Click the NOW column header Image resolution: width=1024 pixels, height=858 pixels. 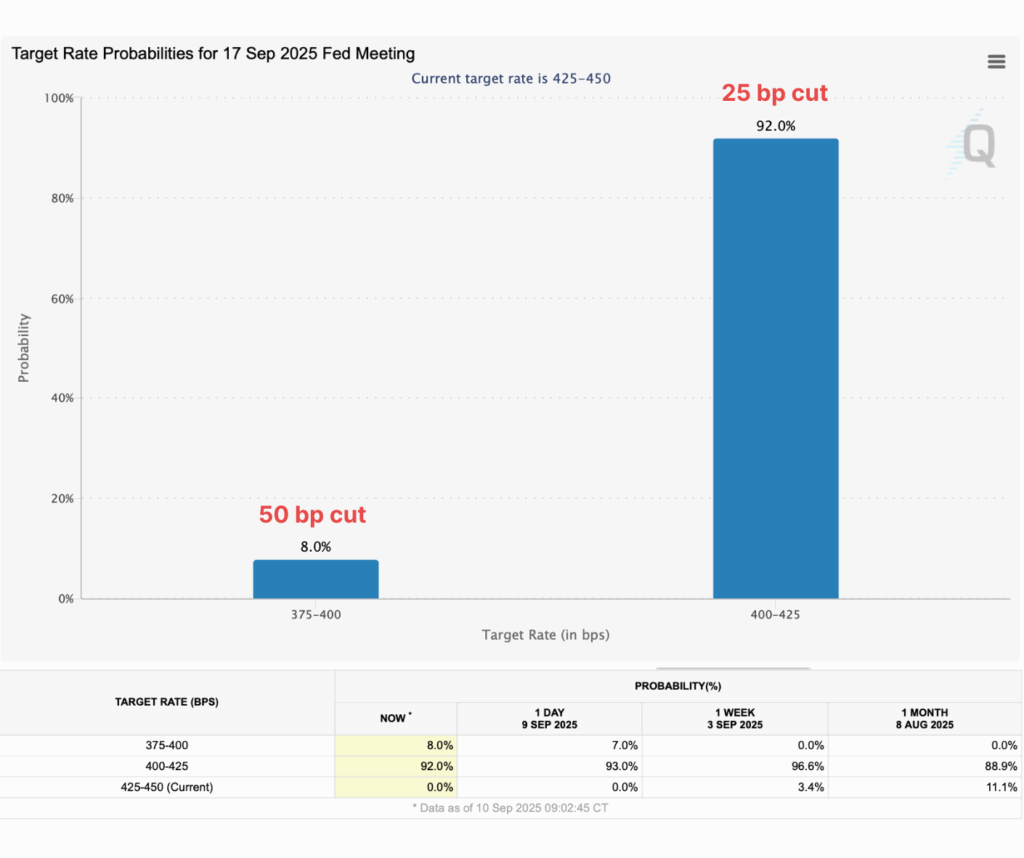click(x=396, y=718)
